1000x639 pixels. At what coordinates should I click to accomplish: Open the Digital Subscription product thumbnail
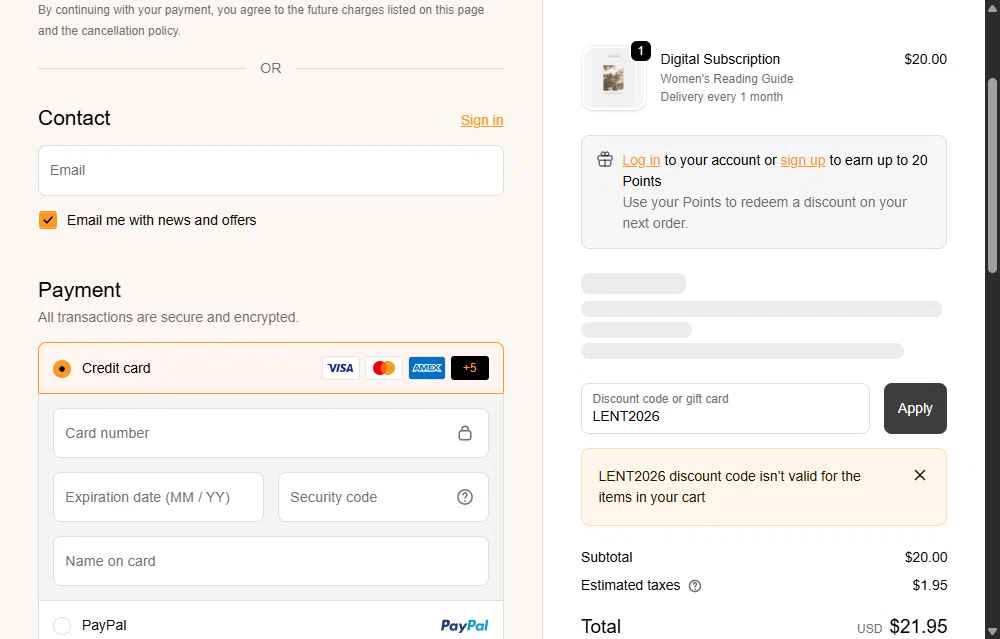point(614,78)
